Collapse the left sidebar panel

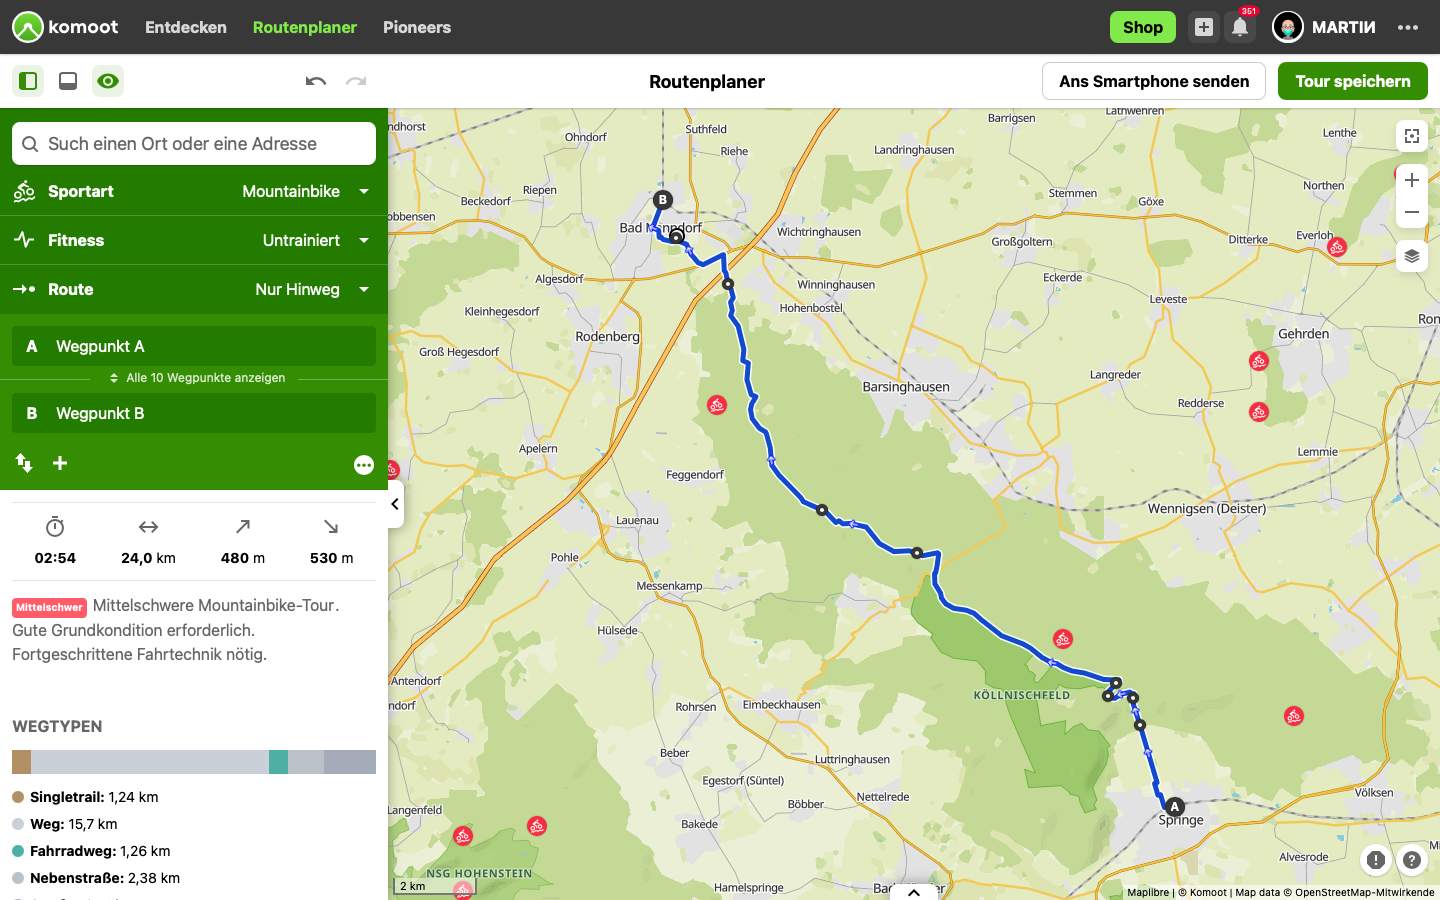click(395, 504)
